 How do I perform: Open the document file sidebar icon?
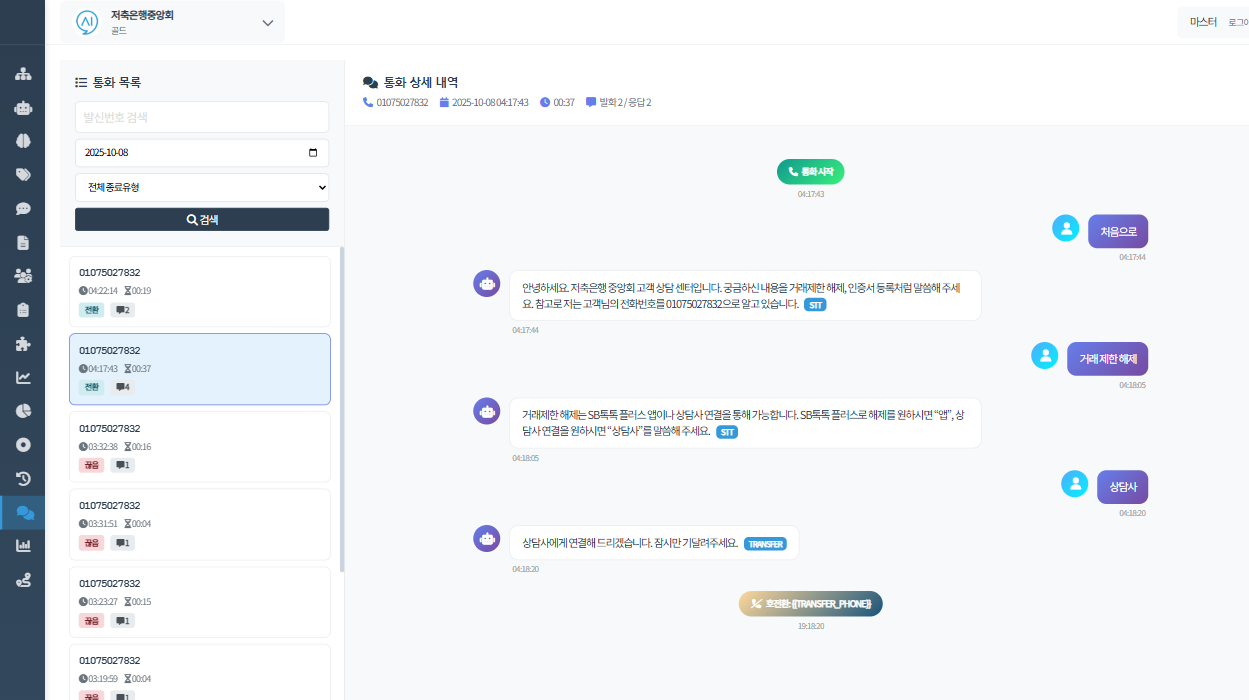(x=23, y=242)
